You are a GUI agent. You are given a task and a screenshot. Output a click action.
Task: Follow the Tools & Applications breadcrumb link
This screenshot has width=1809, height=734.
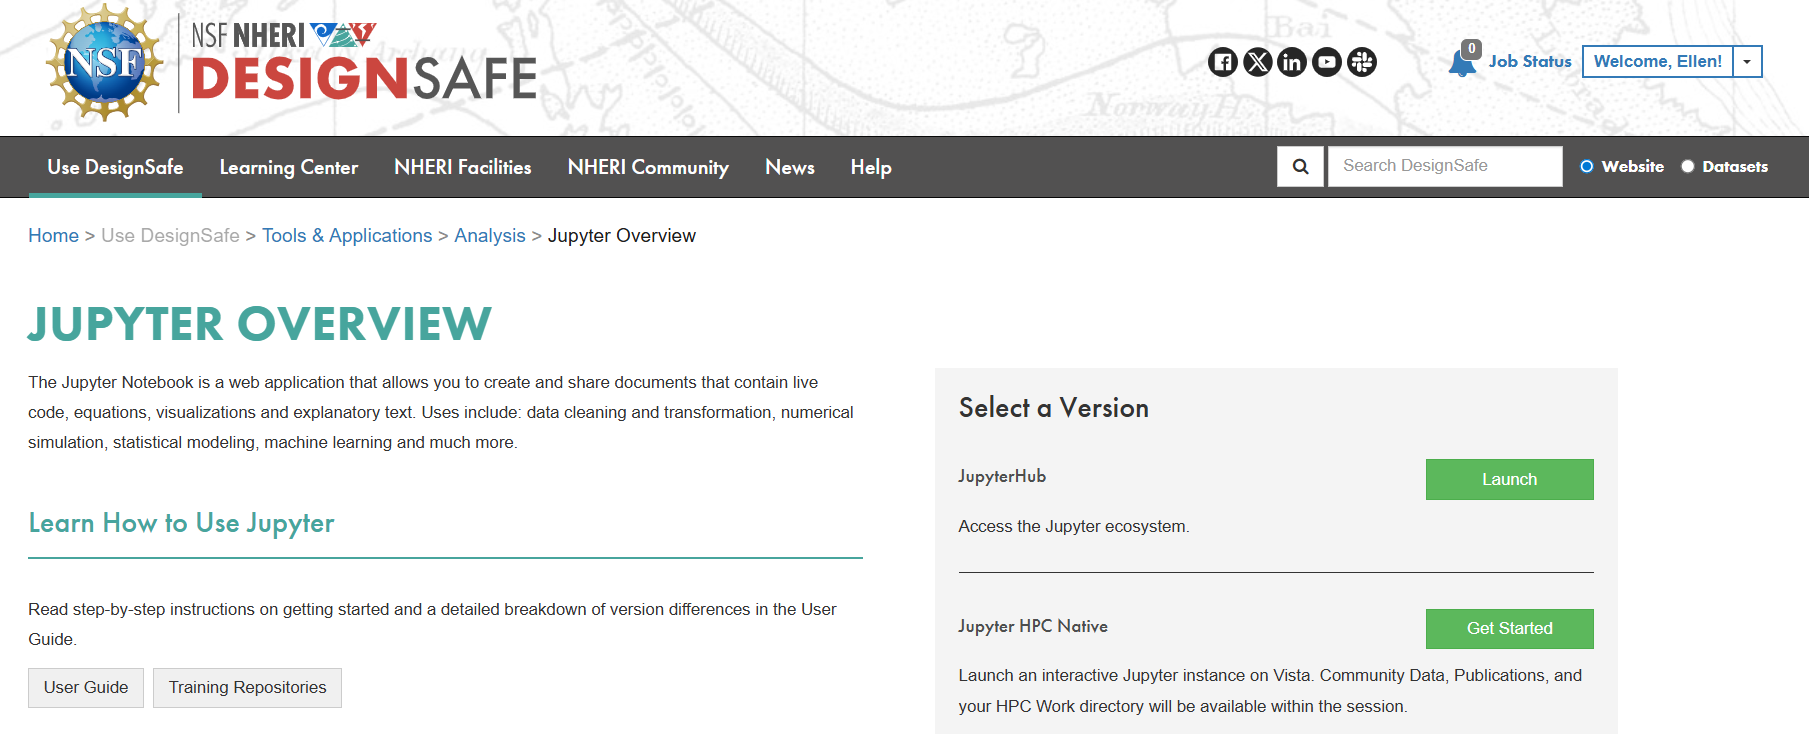coord(347,236)
